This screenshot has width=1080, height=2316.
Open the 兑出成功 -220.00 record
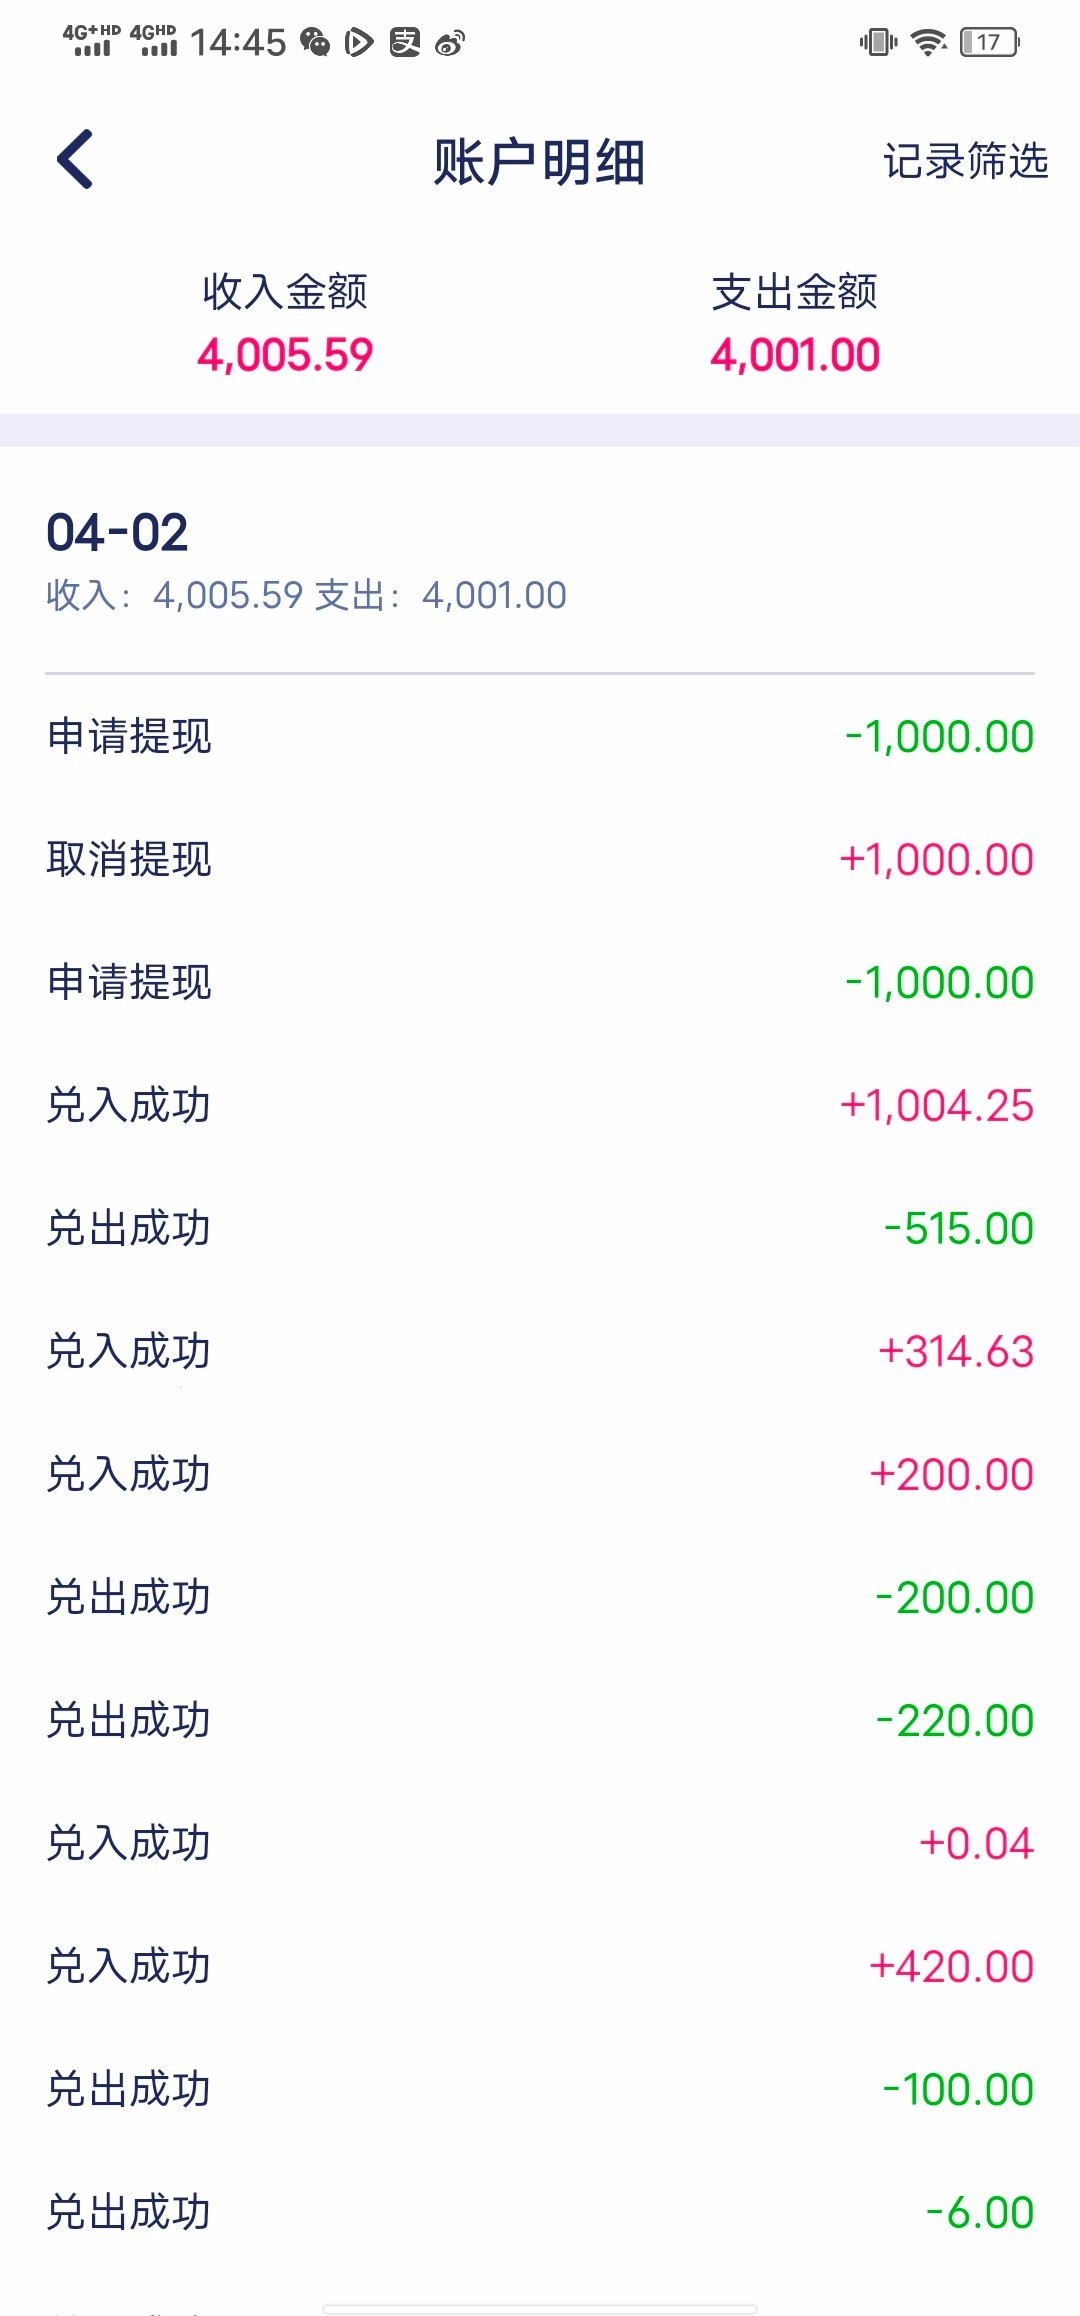540,1720
